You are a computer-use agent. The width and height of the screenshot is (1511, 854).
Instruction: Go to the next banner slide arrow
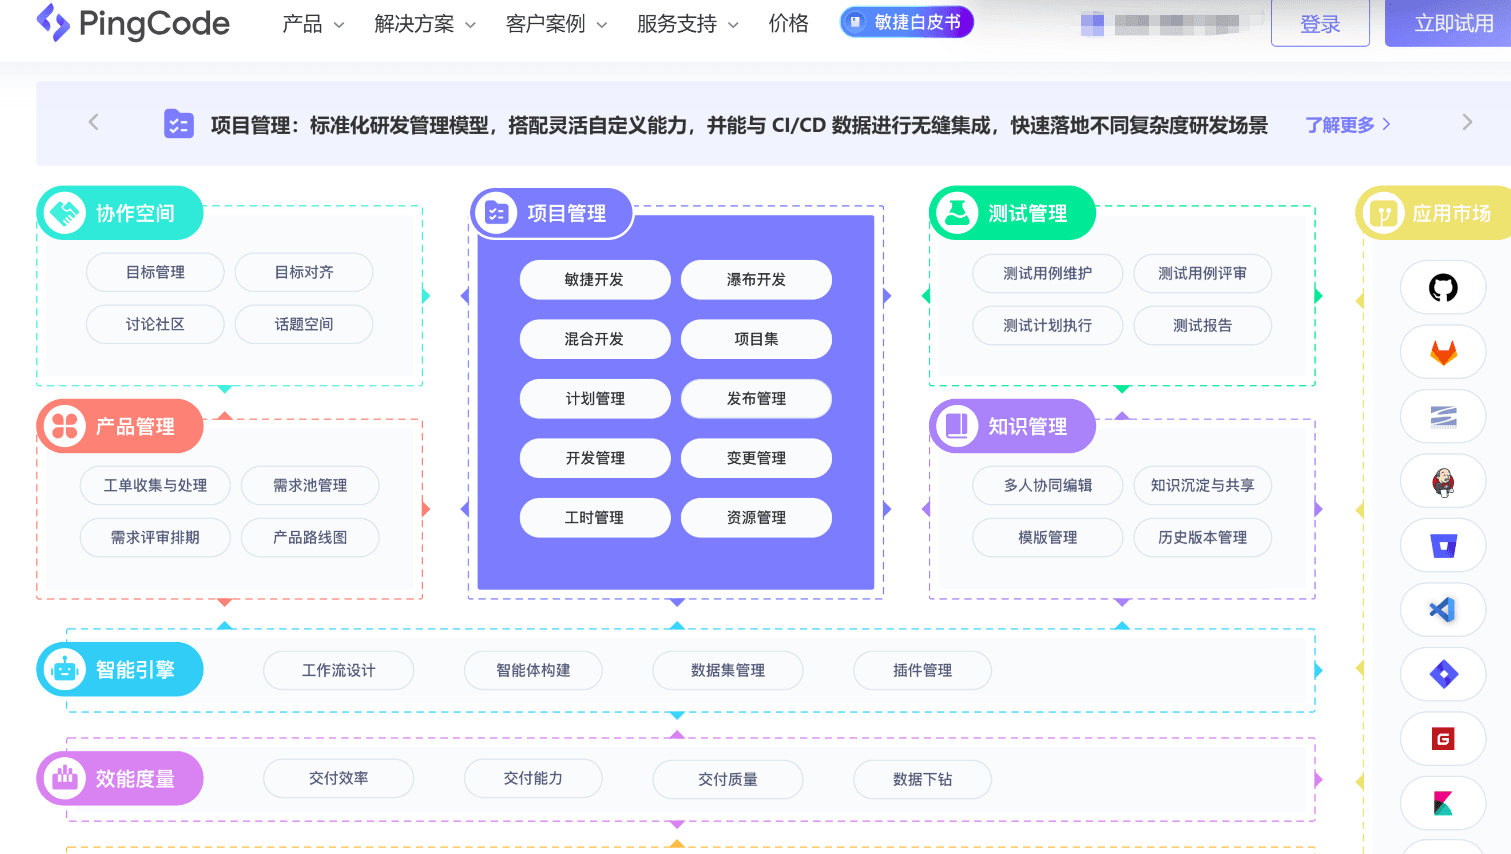tap(1467, 122)
